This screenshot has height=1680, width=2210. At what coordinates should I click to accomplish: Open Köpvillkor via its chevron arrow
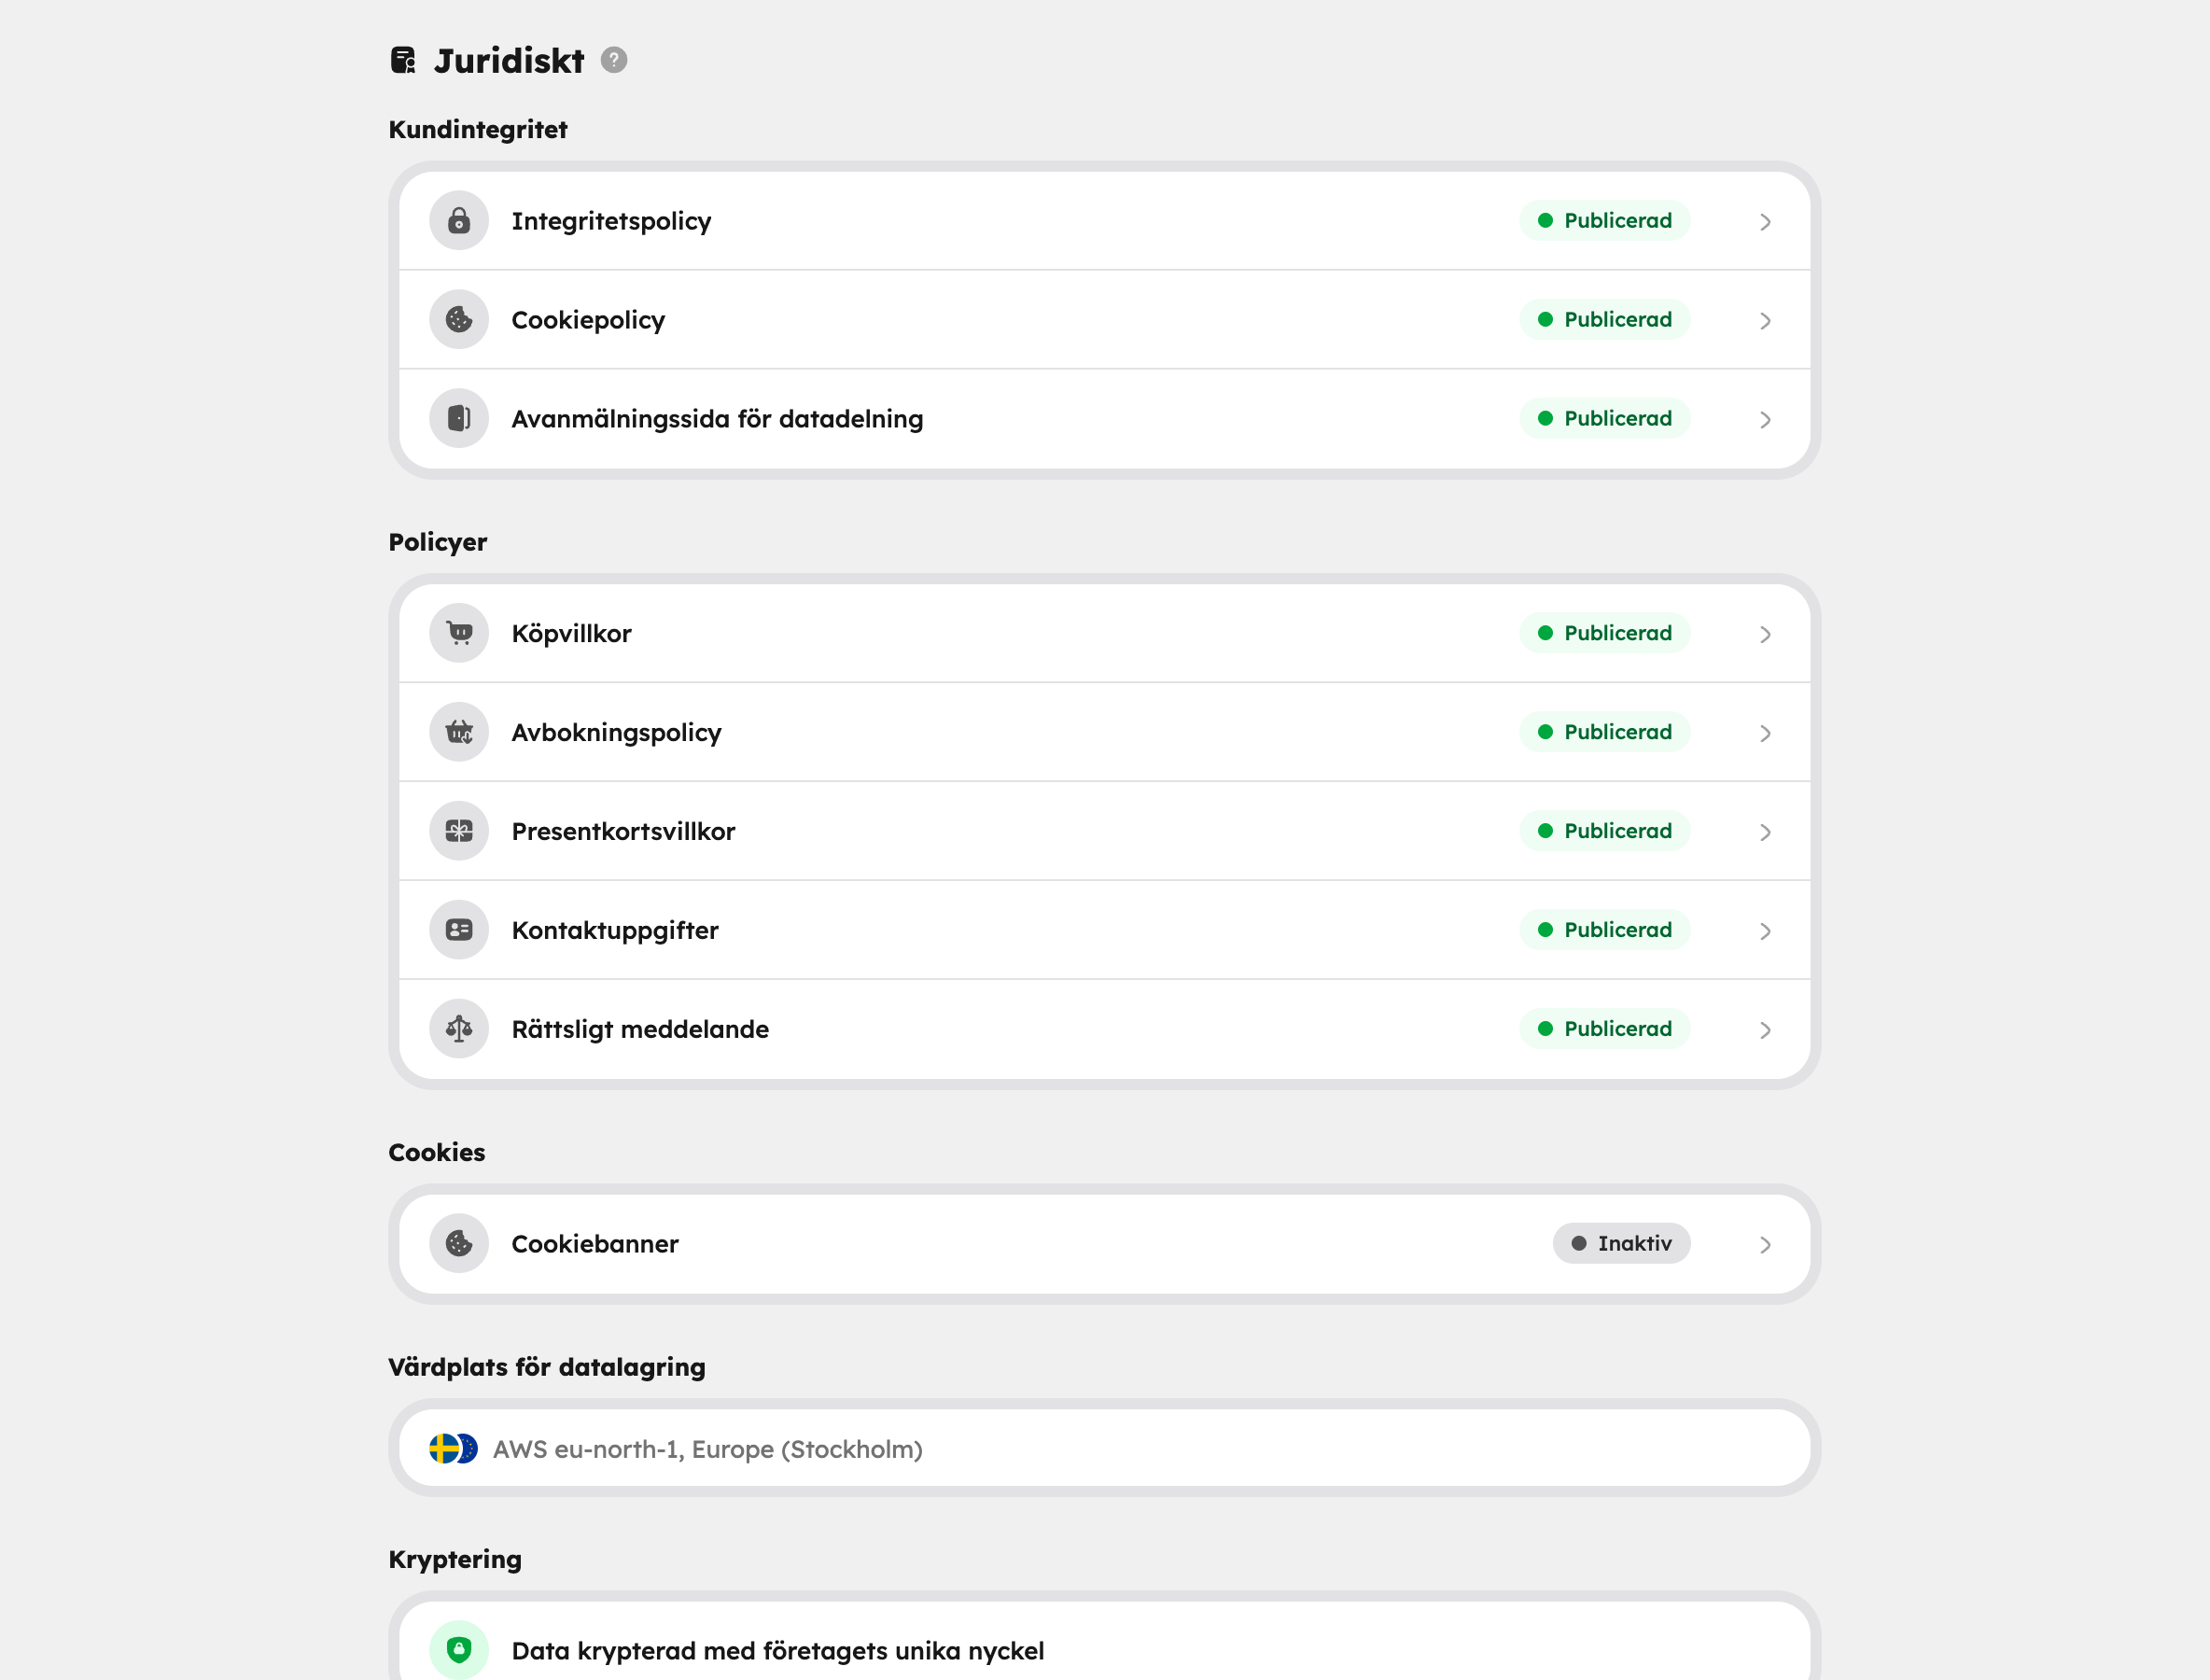[1765, 634]
